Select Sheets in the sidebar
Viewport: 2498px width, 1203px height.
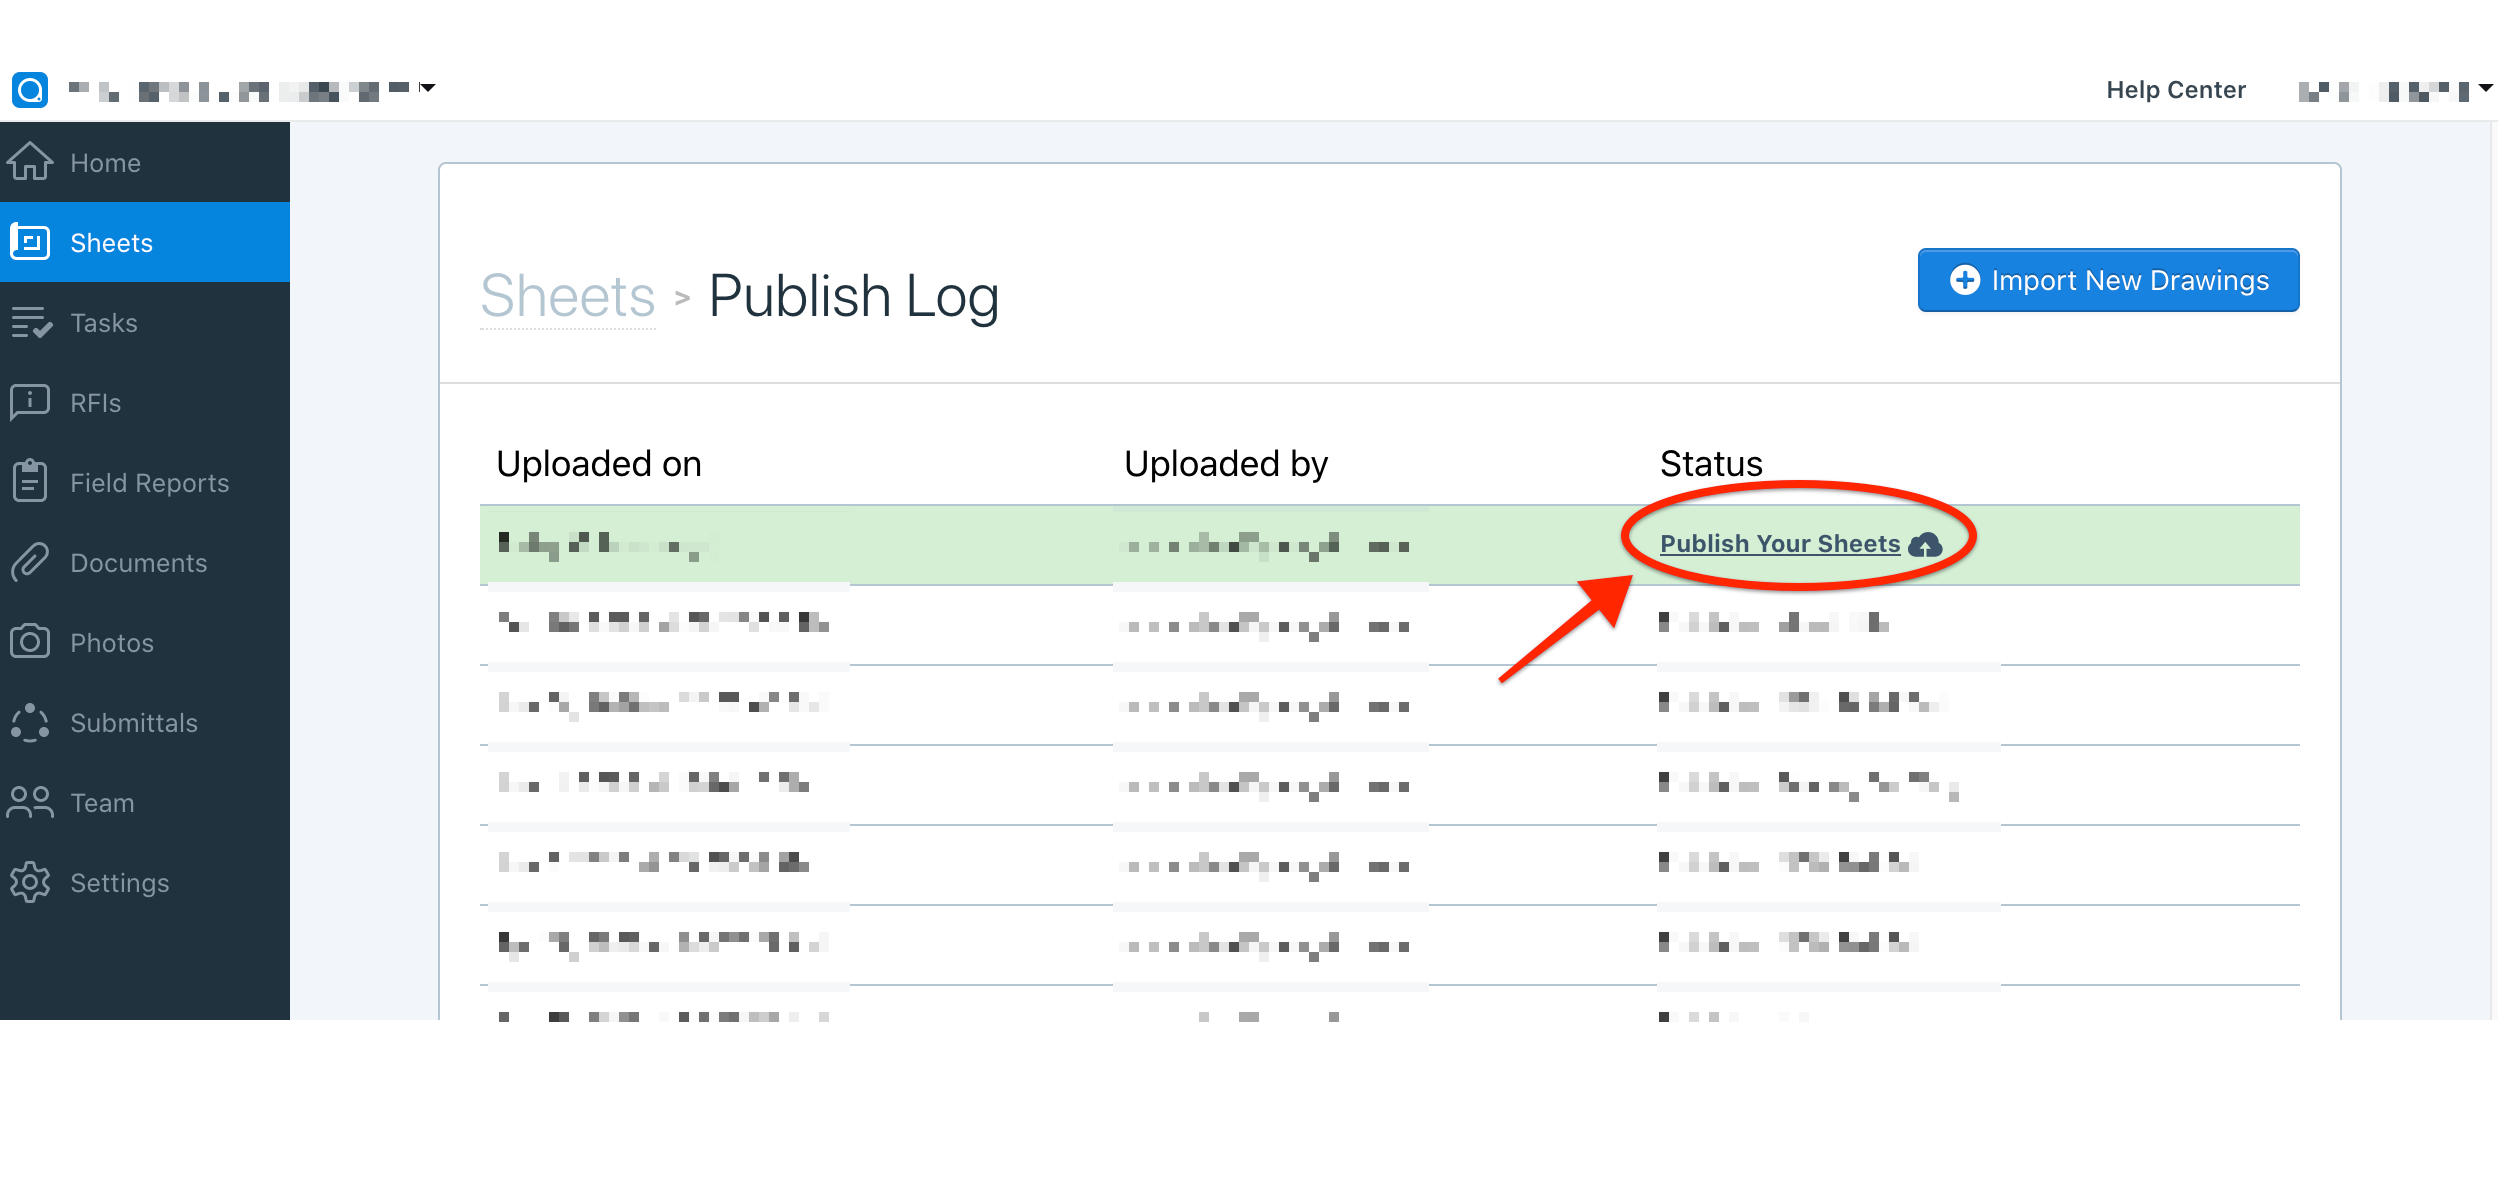point(145,242)
